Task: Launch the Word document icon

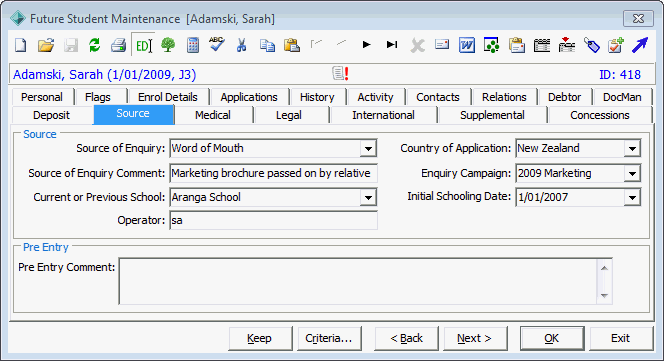Action: (x=467, y=45)
